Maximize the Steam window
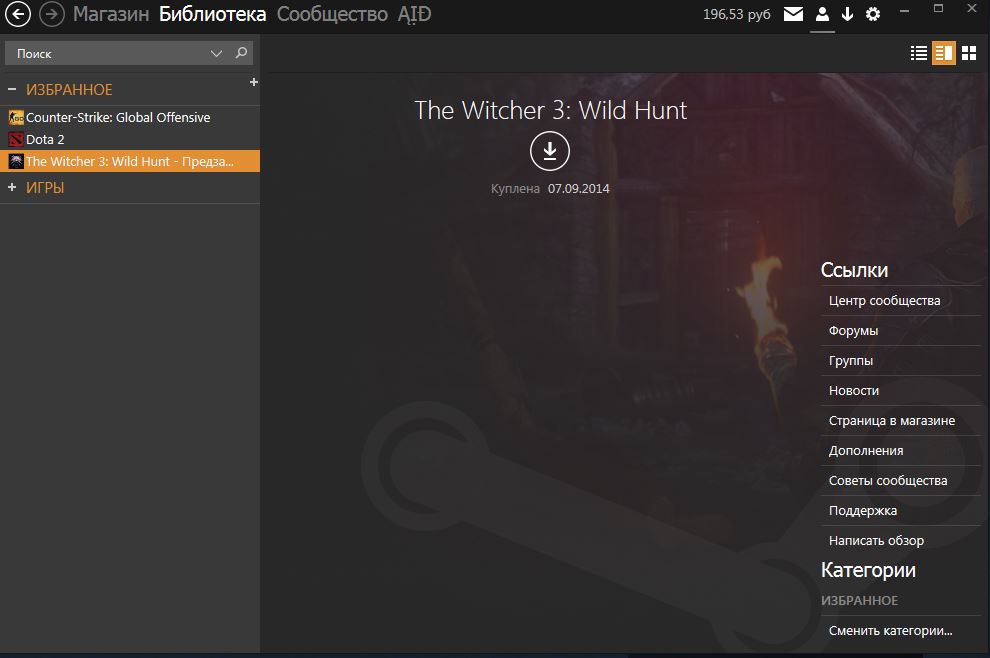Image resolution: width=990 pixels, height=658 pixels. point(938,8)
